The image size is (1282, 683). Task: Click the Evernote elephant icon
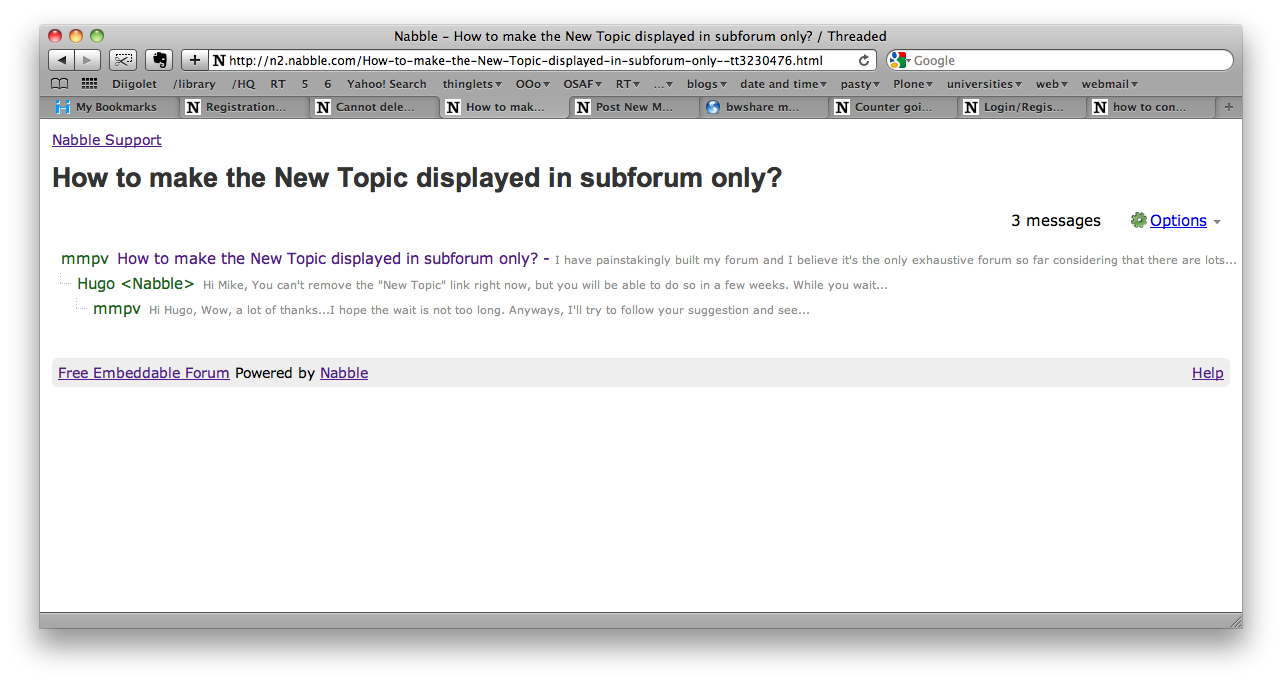click(158, 60)
